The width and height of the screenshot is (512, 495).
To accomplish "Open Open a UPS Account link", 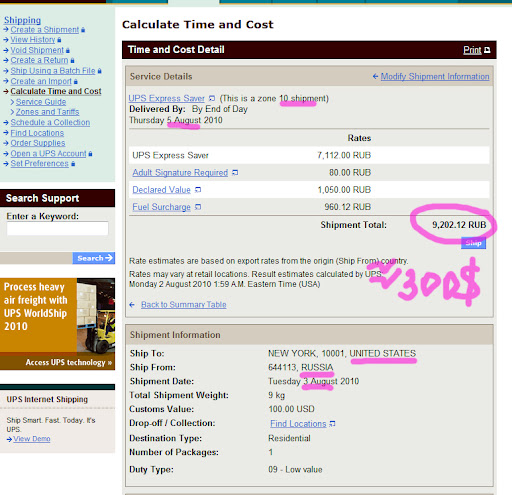I will 48,154.
